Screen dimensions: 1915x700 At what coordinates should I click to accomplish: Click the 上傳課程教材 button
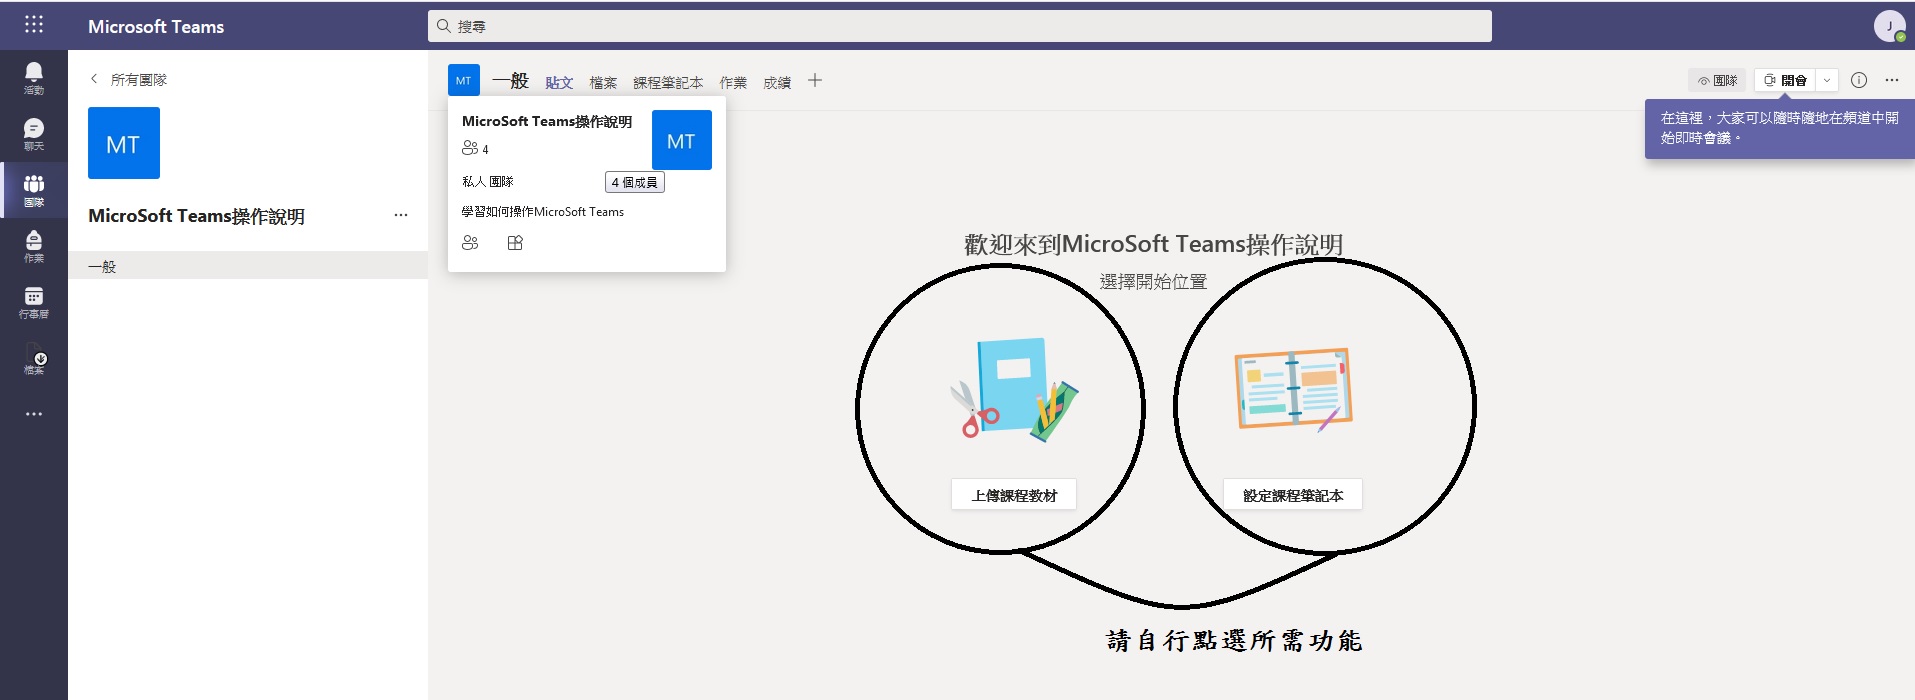point(1014,495)
